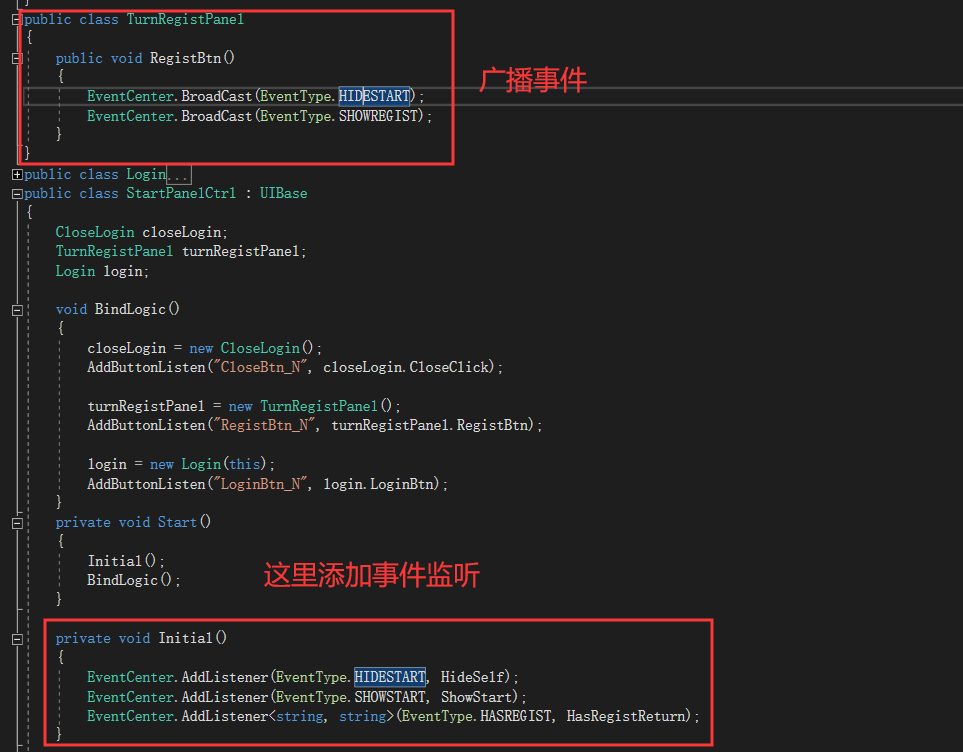Click the first EventCenter in RegistBtn
Viewport: 963px width, 752px height.
130,96
